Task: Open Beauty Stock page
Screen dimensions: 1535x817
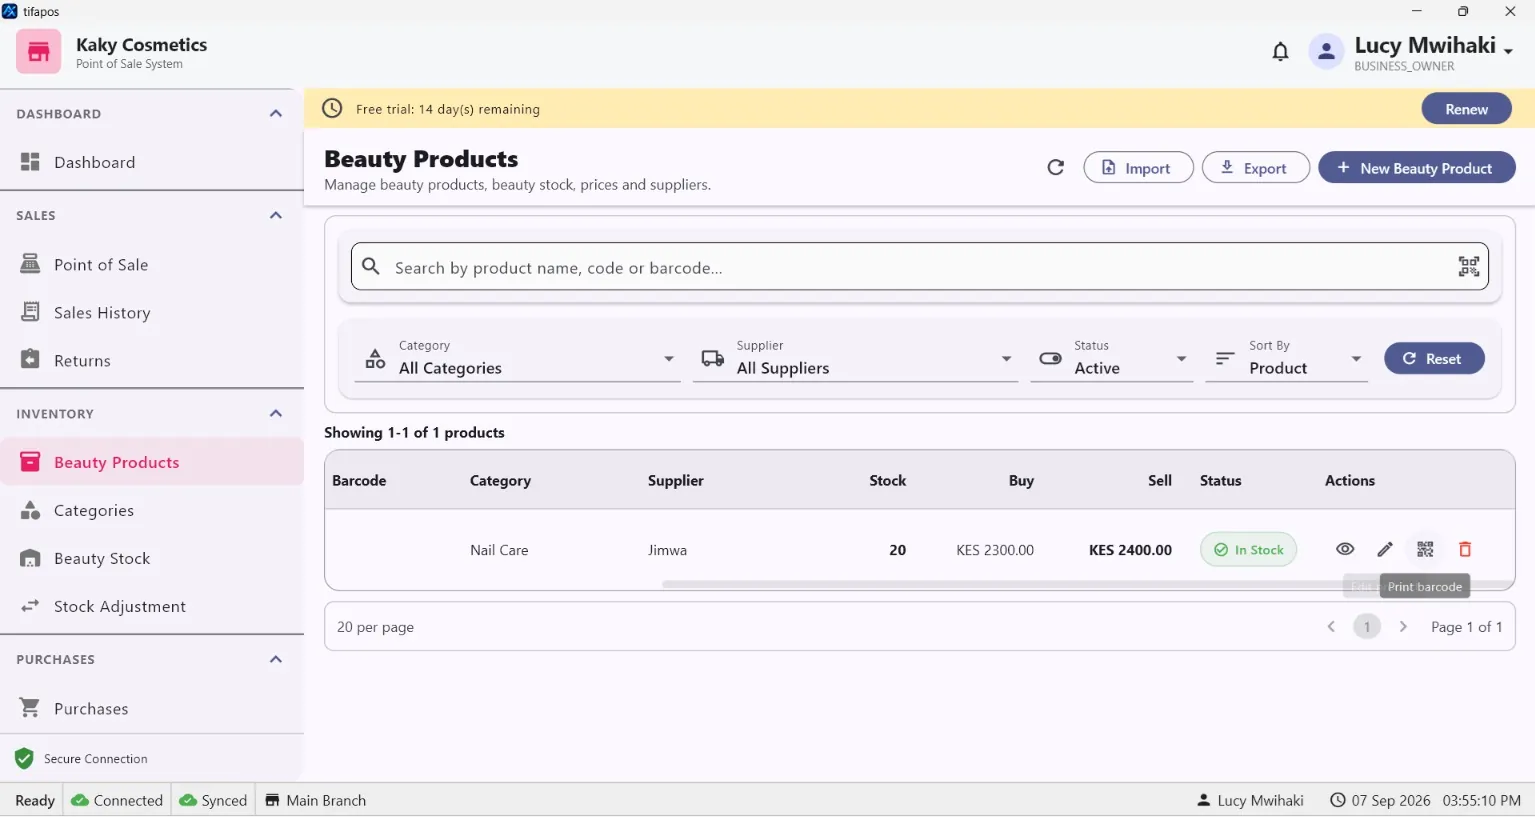Action: coord(152,558)
